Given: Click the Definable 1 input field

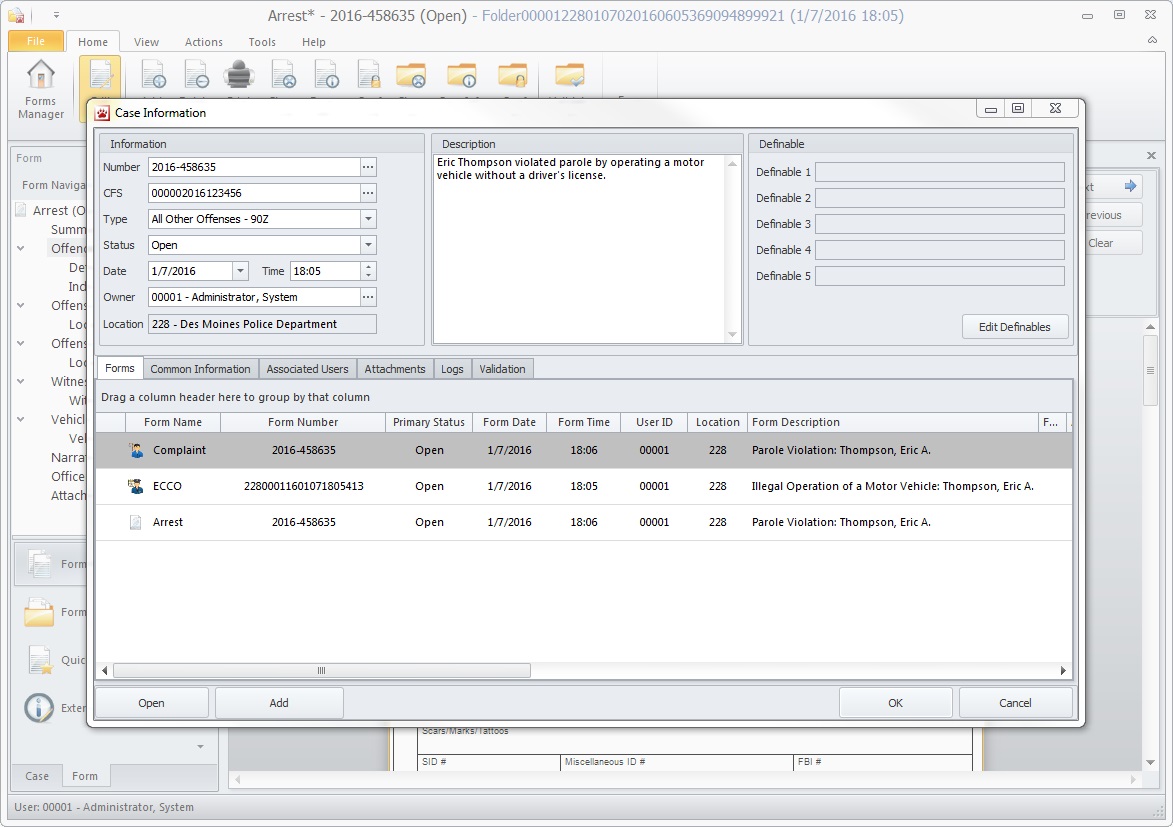Looking at the screenshot, I should pos(940,172).
